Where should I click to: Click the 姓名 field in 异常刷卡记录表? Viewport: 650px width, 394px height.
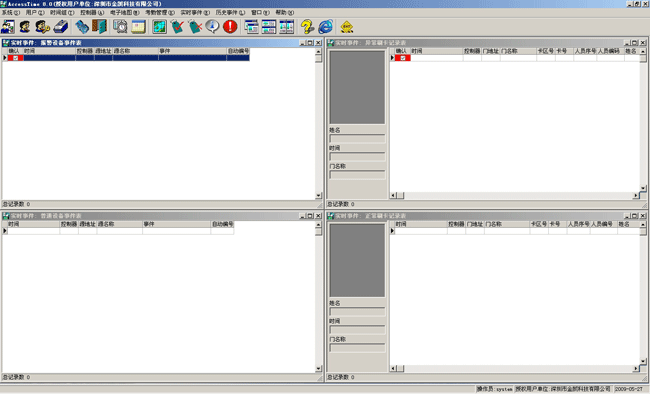[357, 139]
